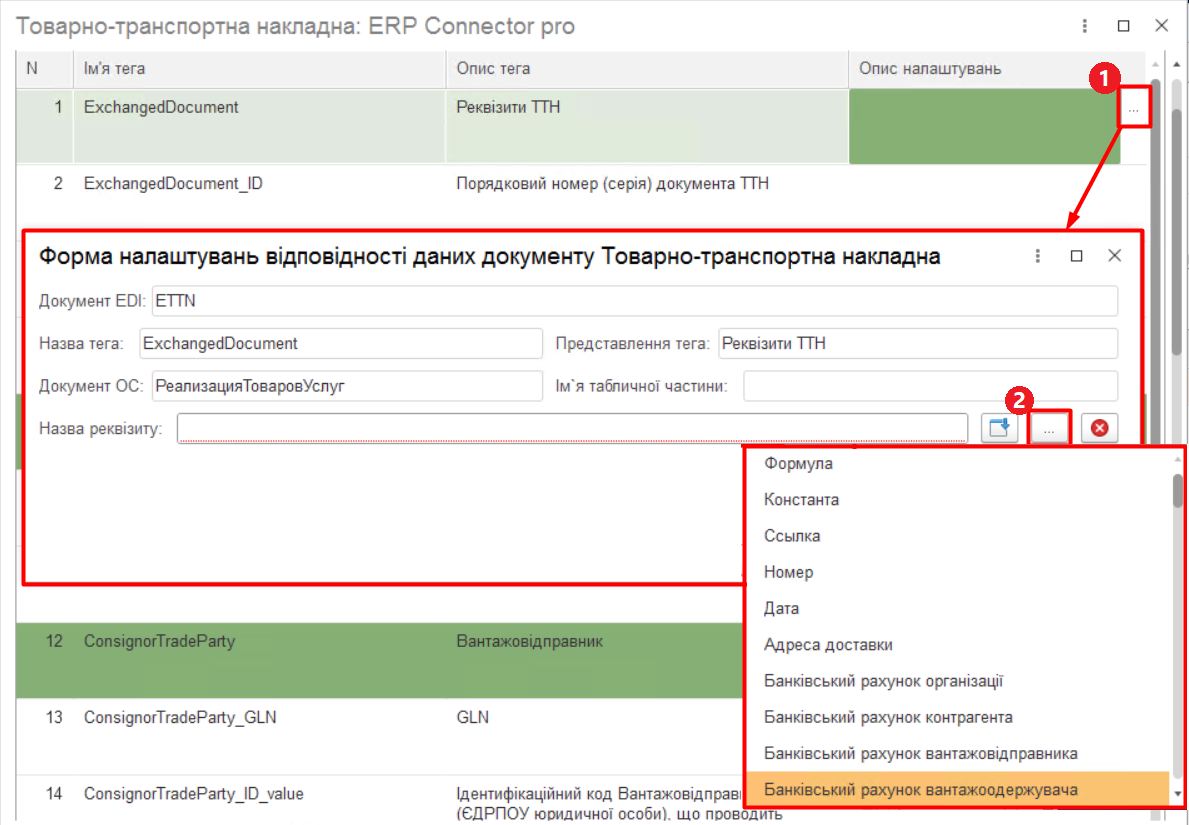Click the 'Назва реквізиту' input field
1189x825 pixels.
click(571, 429)
